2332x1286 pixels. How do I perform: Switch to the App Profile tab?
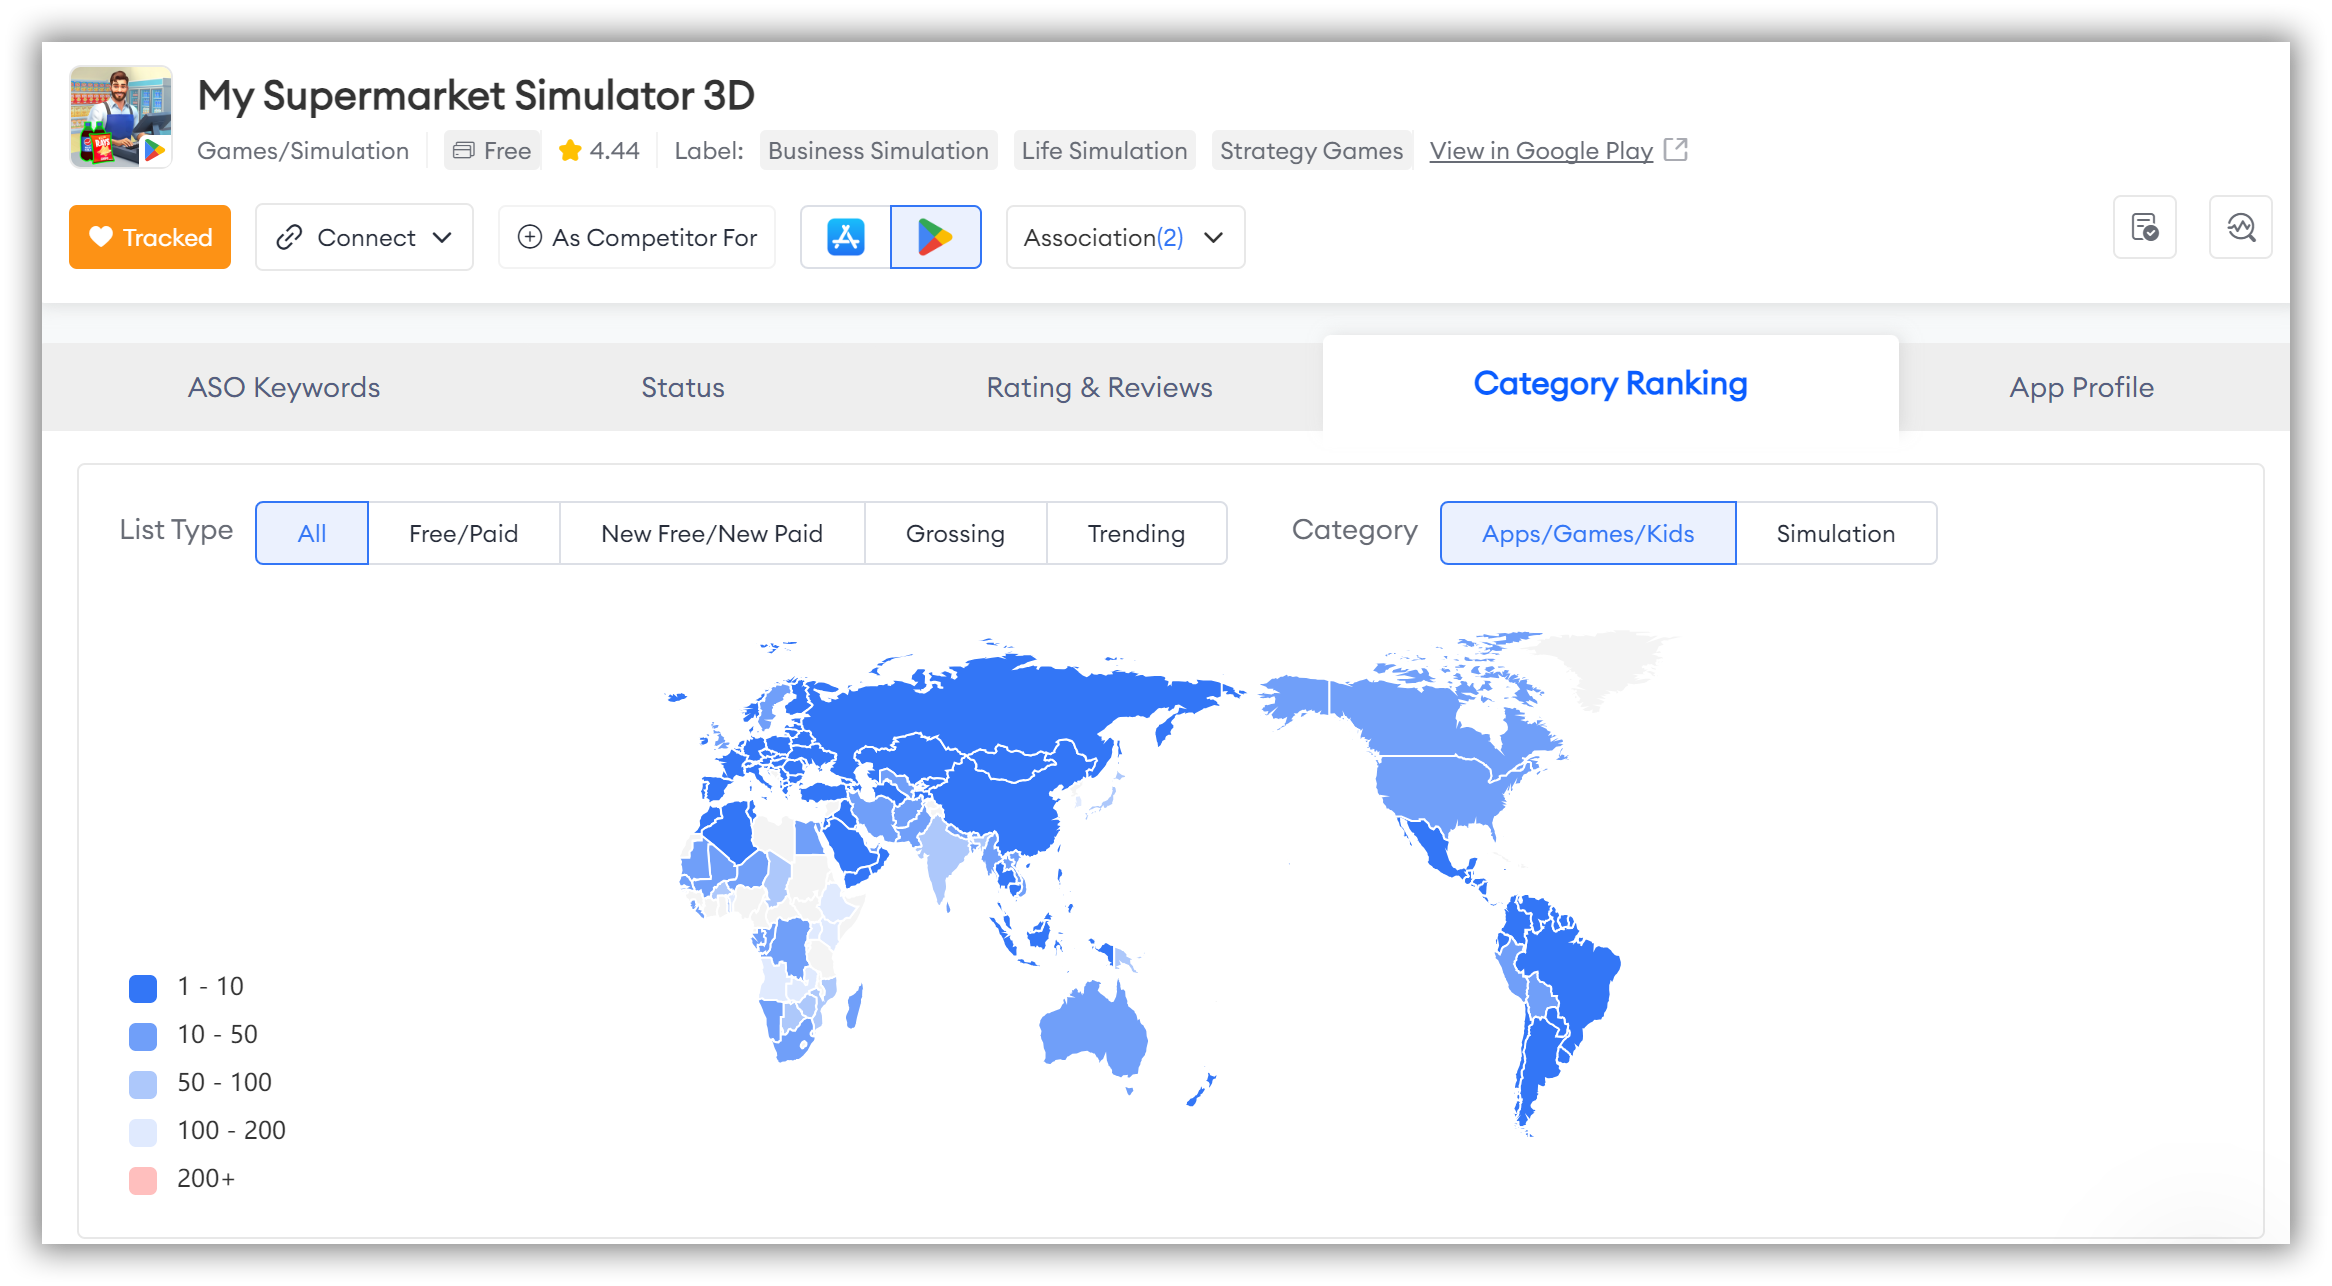tap(2080, 386)
